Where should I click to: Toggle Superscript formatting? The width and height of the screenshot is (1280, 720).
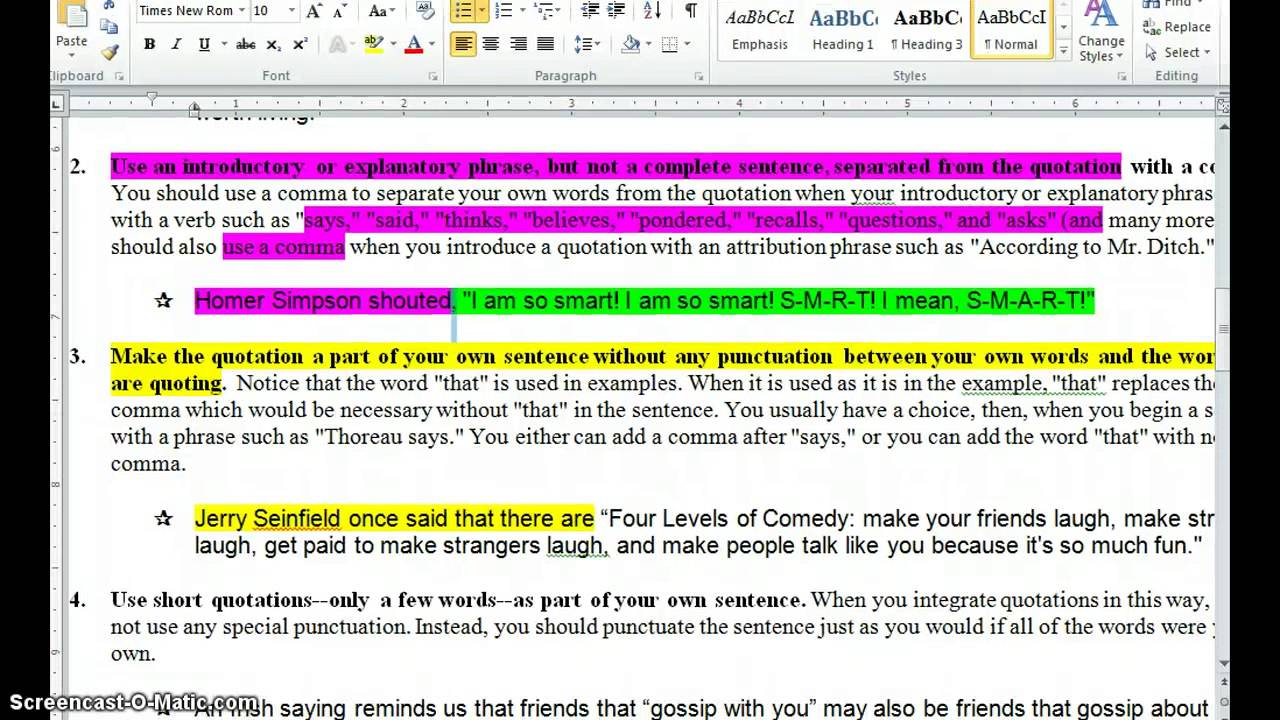tap(300, 44)
